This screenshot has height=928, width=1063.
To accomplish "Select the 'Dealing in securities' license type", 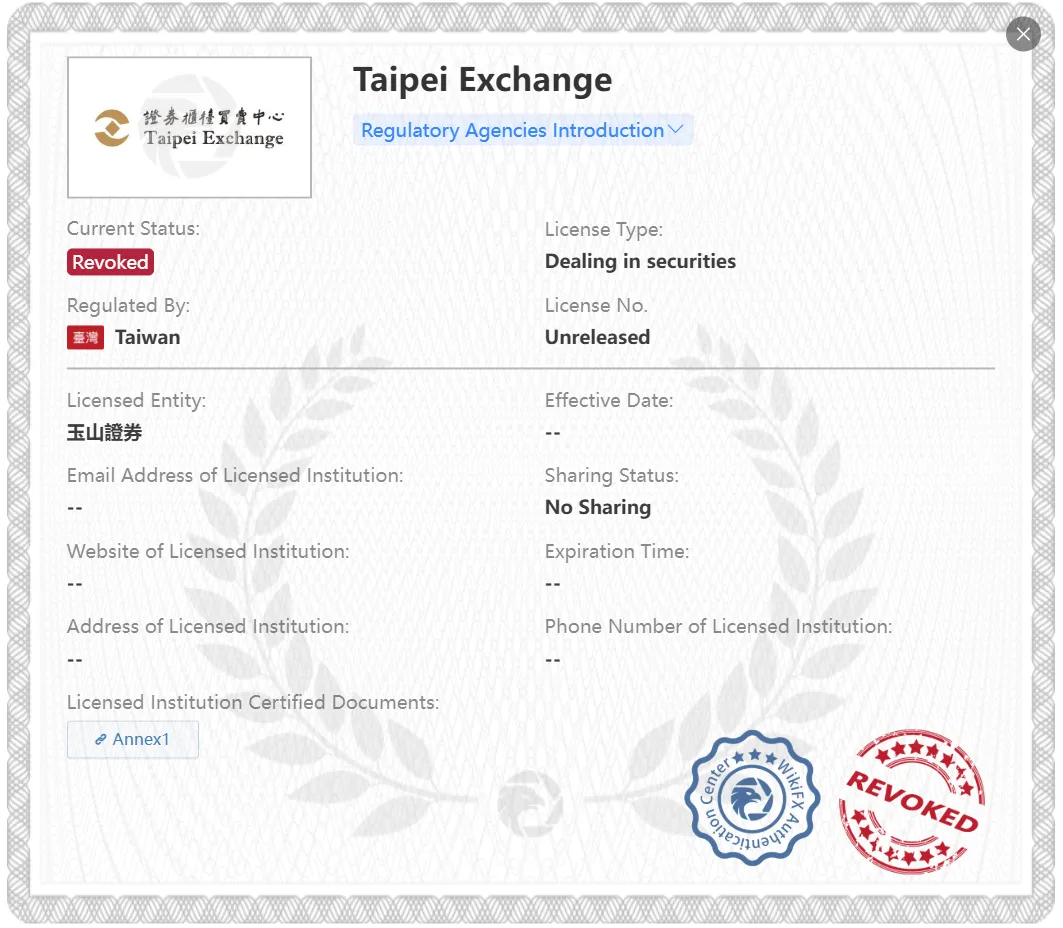I will click(x=641, y=262).
